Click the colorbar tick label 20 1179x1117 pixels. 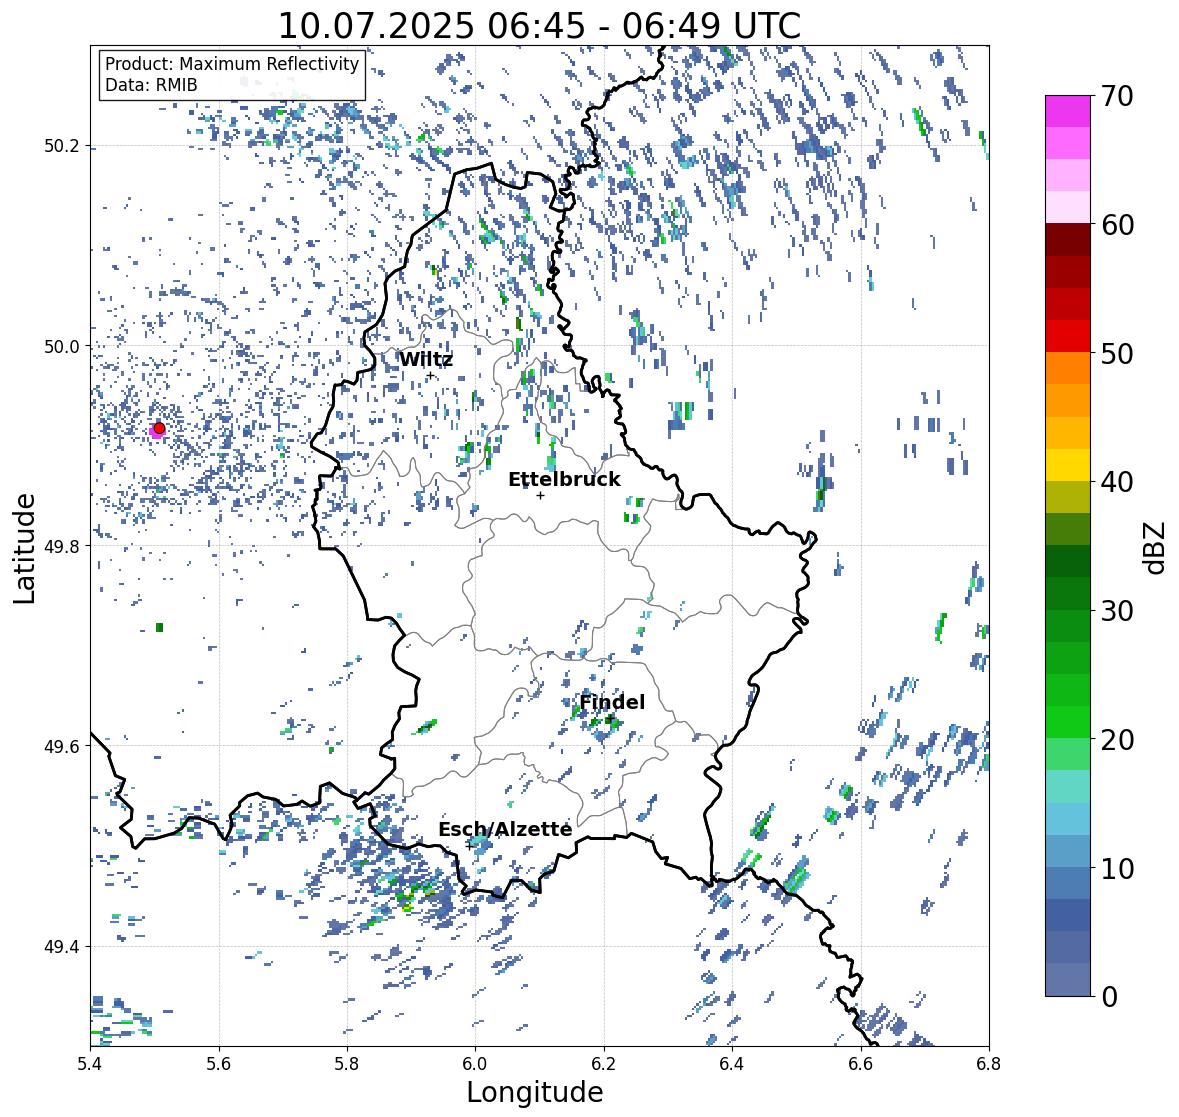pyautogui.click(x=1117, y=740)
